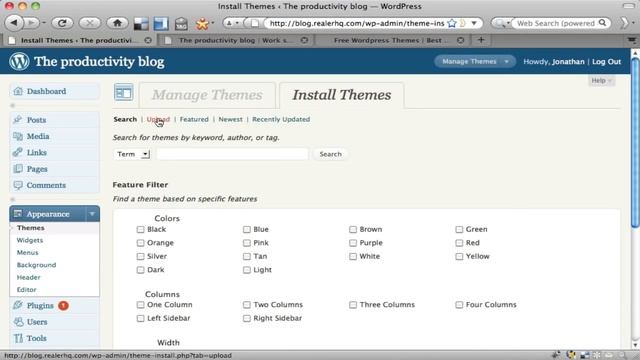Open the Widgets submenu item

(x=30, y=240)
